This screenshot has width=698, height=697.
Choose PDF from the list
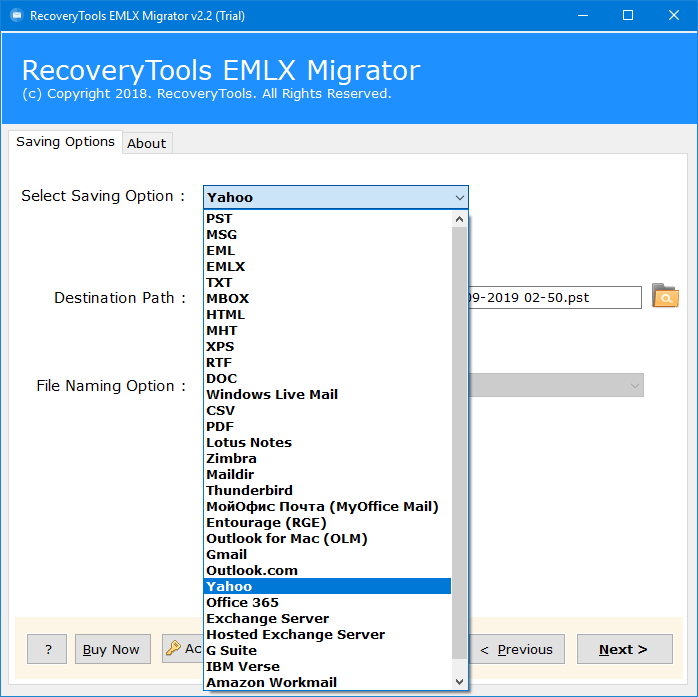[327, 427]
